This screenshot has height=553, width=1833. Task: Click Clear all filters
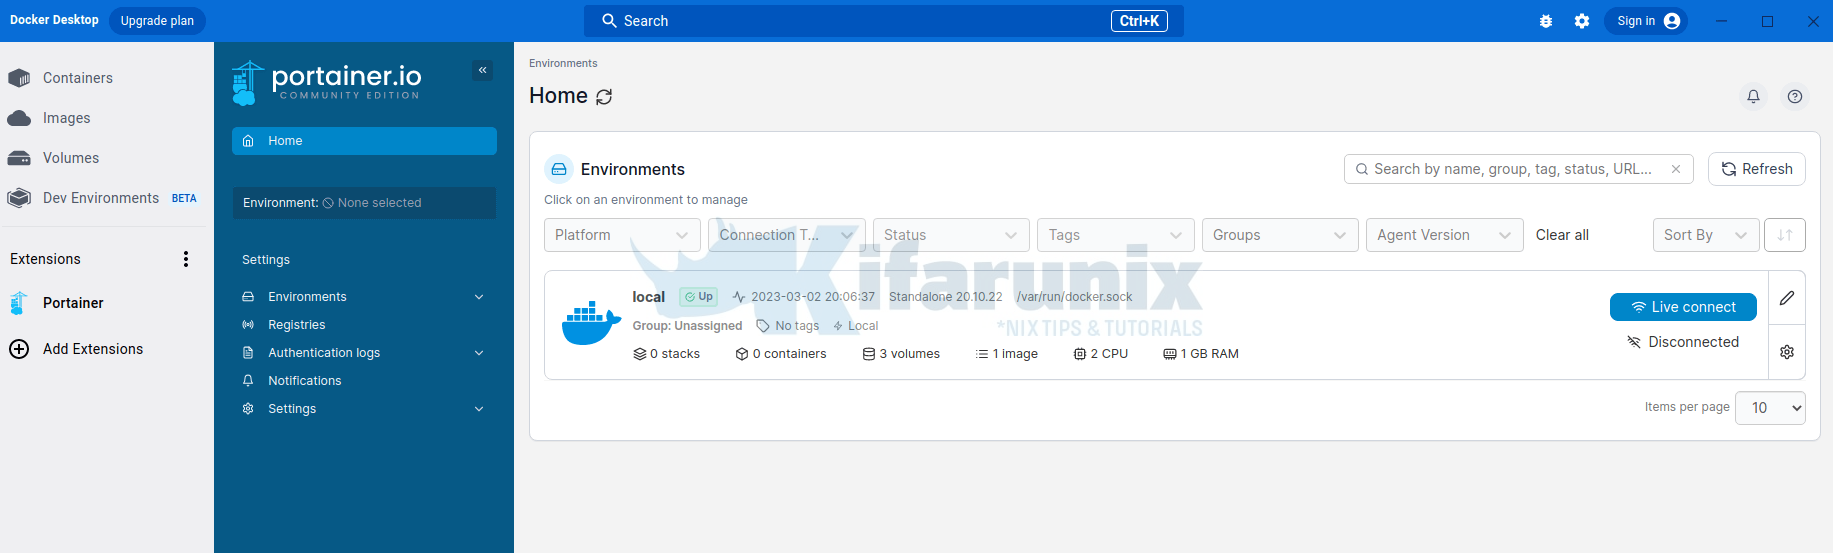(x=1562, y=235)
